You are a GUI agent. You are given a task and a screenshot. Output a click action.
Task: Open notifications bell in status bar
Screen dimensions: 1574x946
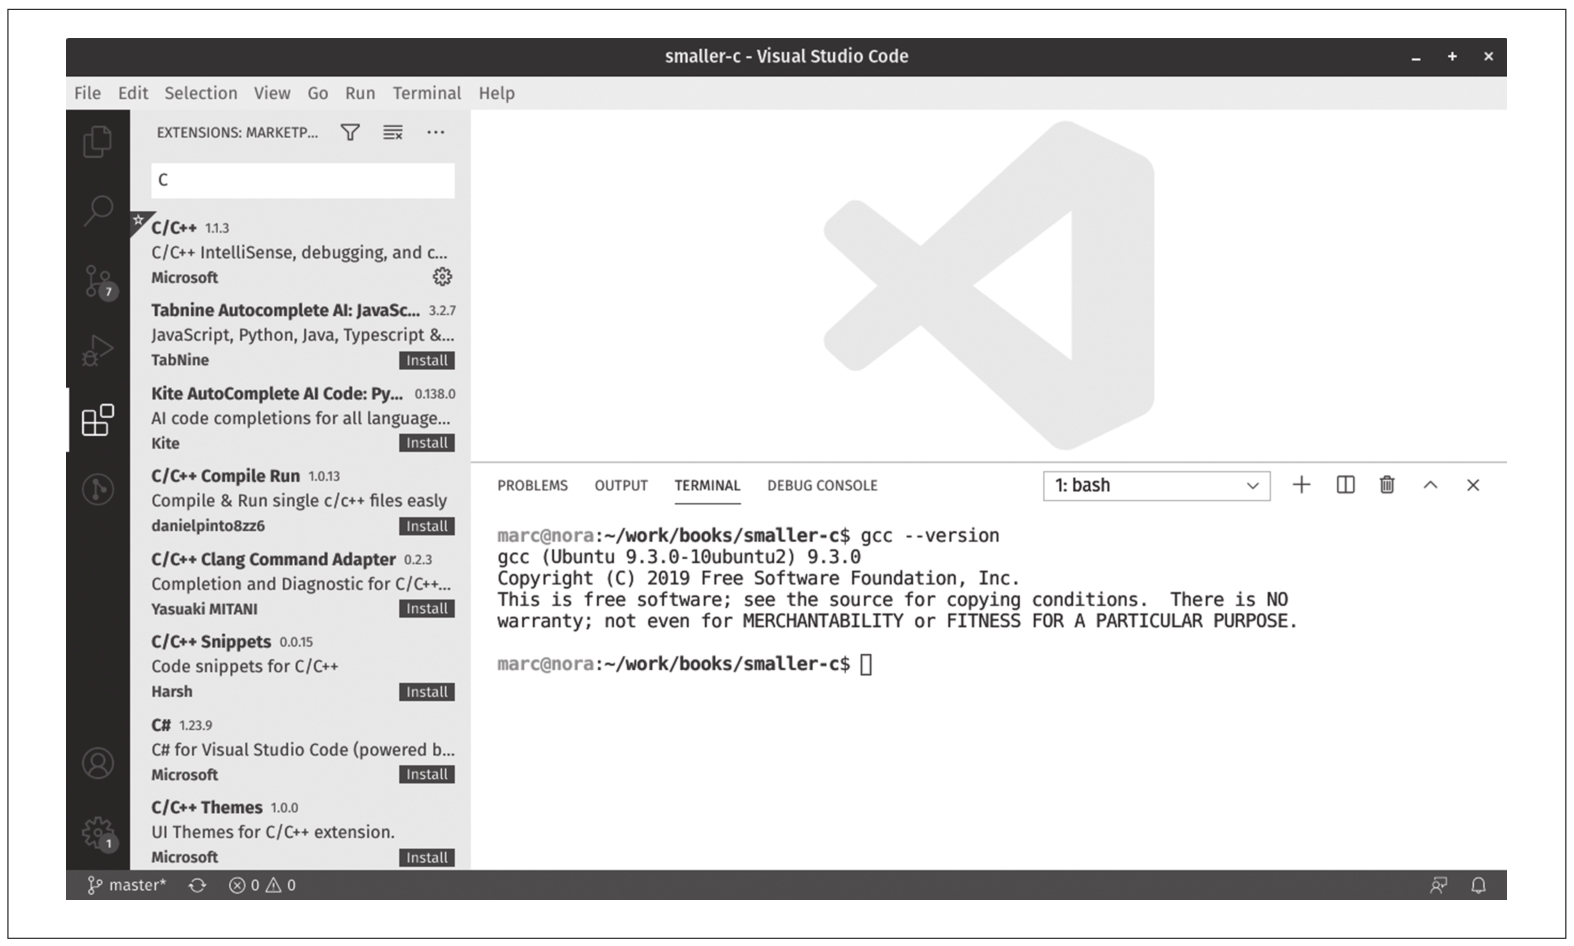pyautogui.click(x=1478, y=885)
